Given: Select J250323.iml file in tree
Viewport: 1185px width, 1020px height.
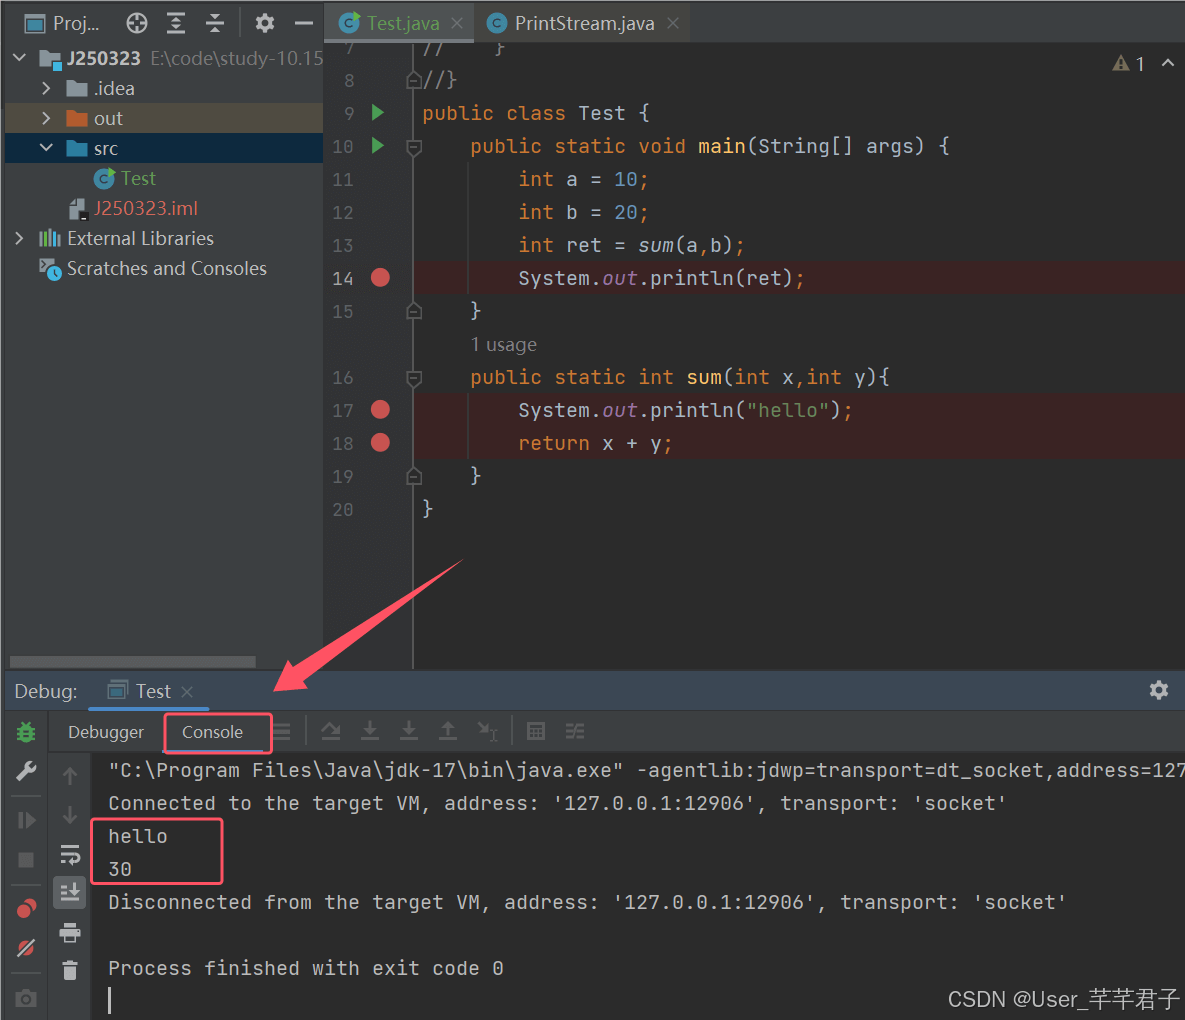Looking at the screenshot, I should 145,209.
